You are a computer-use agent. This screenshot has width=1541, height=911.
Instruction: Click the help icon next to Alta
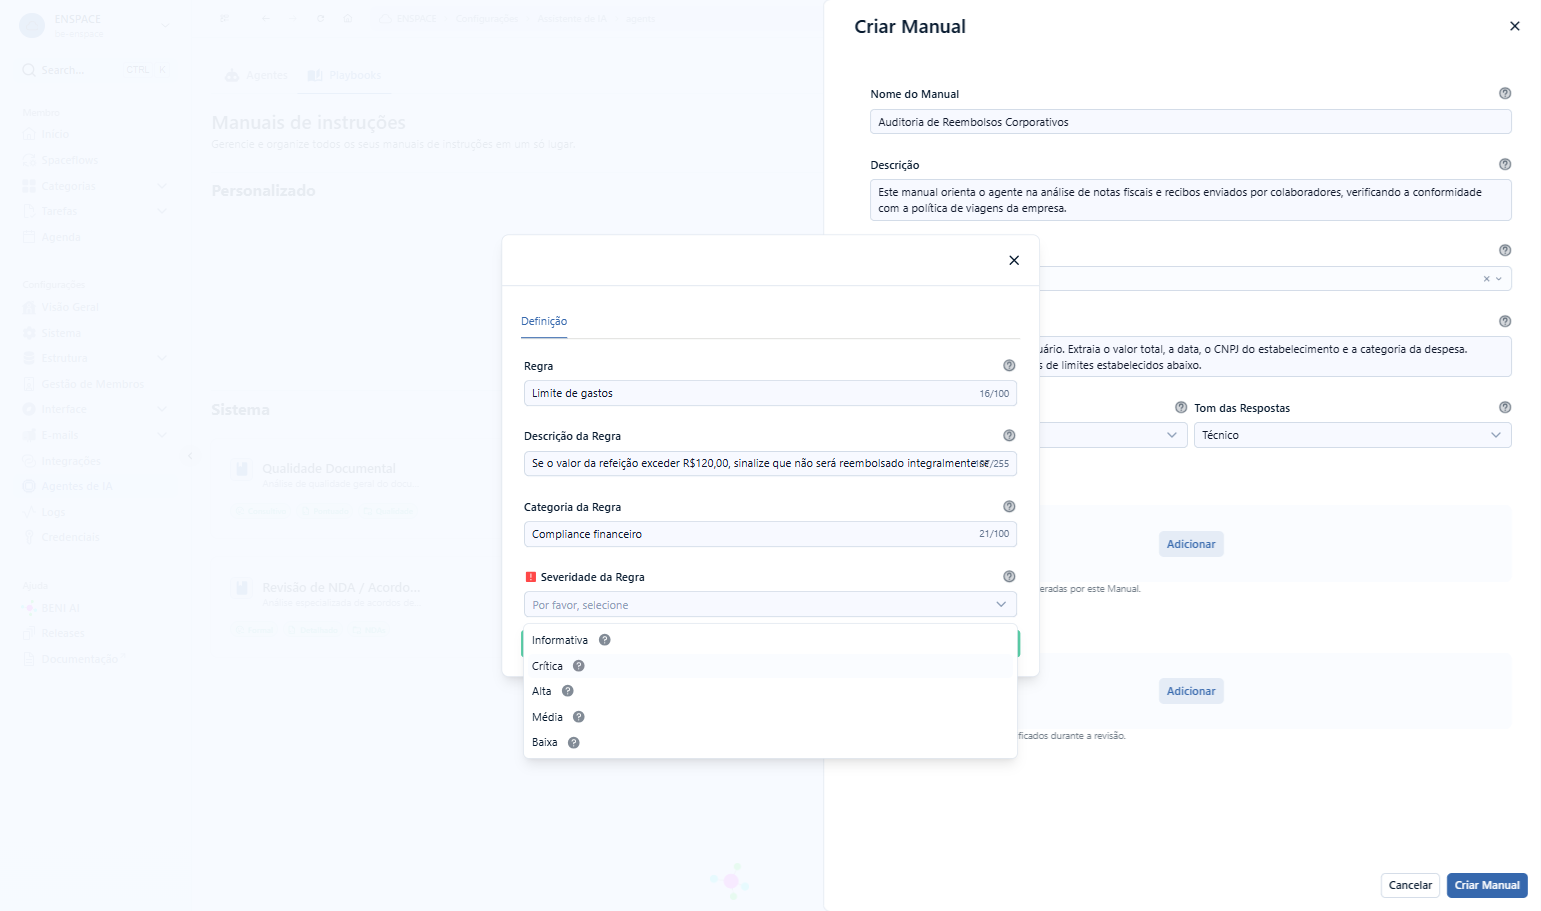click(567, 691)
